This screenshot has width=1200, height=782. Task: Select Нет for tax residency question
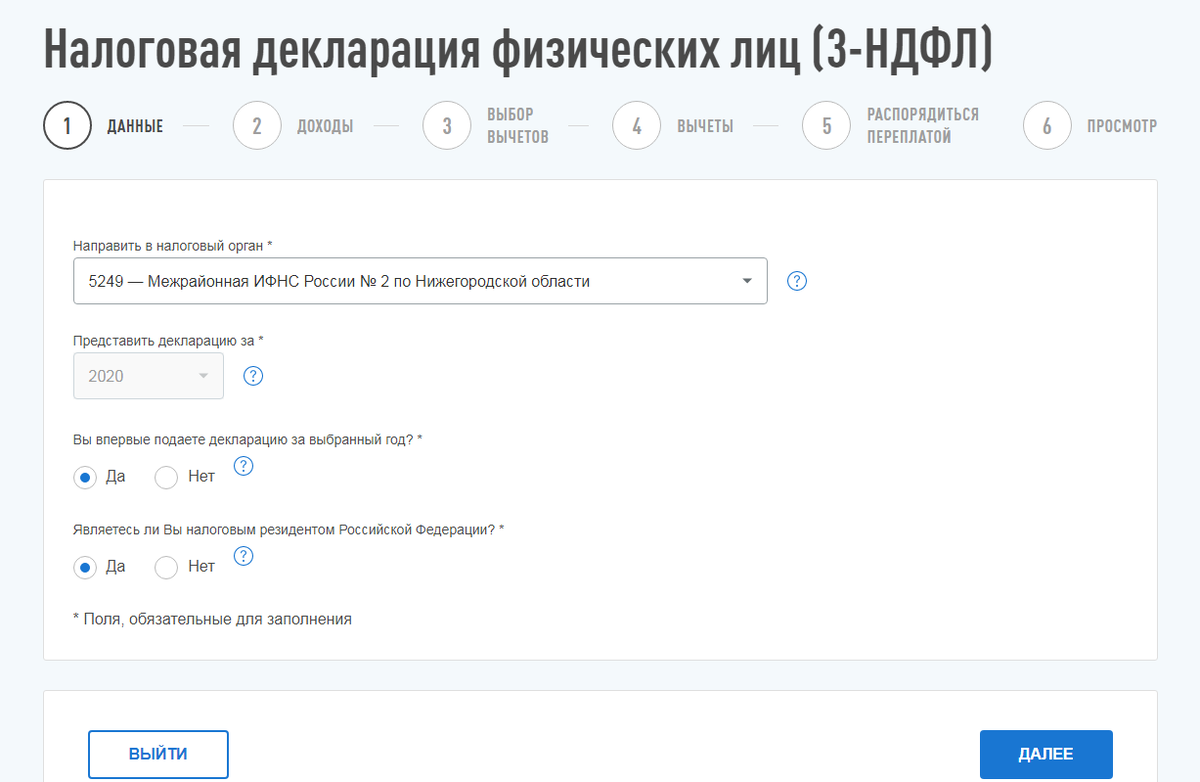(x=166, y=567)
